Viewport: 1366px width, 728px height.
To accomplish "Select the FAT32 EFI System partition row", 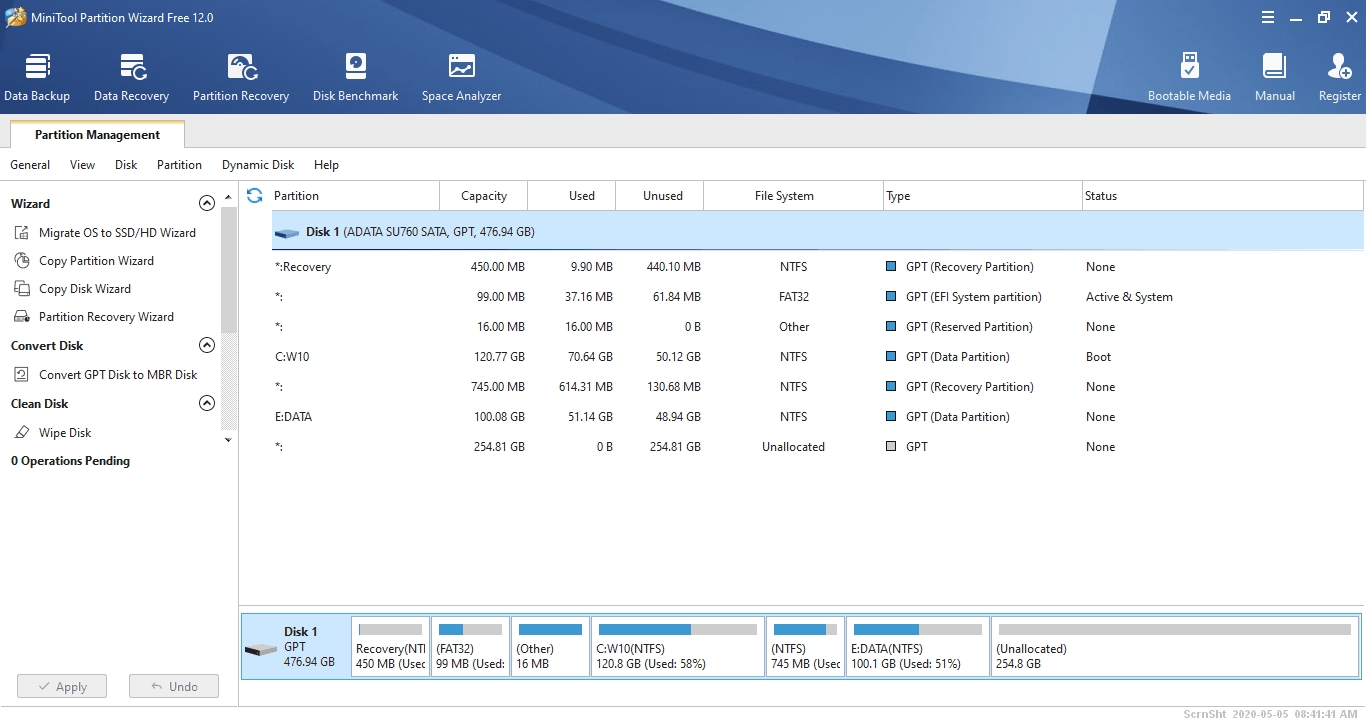I will click(817, 297).
